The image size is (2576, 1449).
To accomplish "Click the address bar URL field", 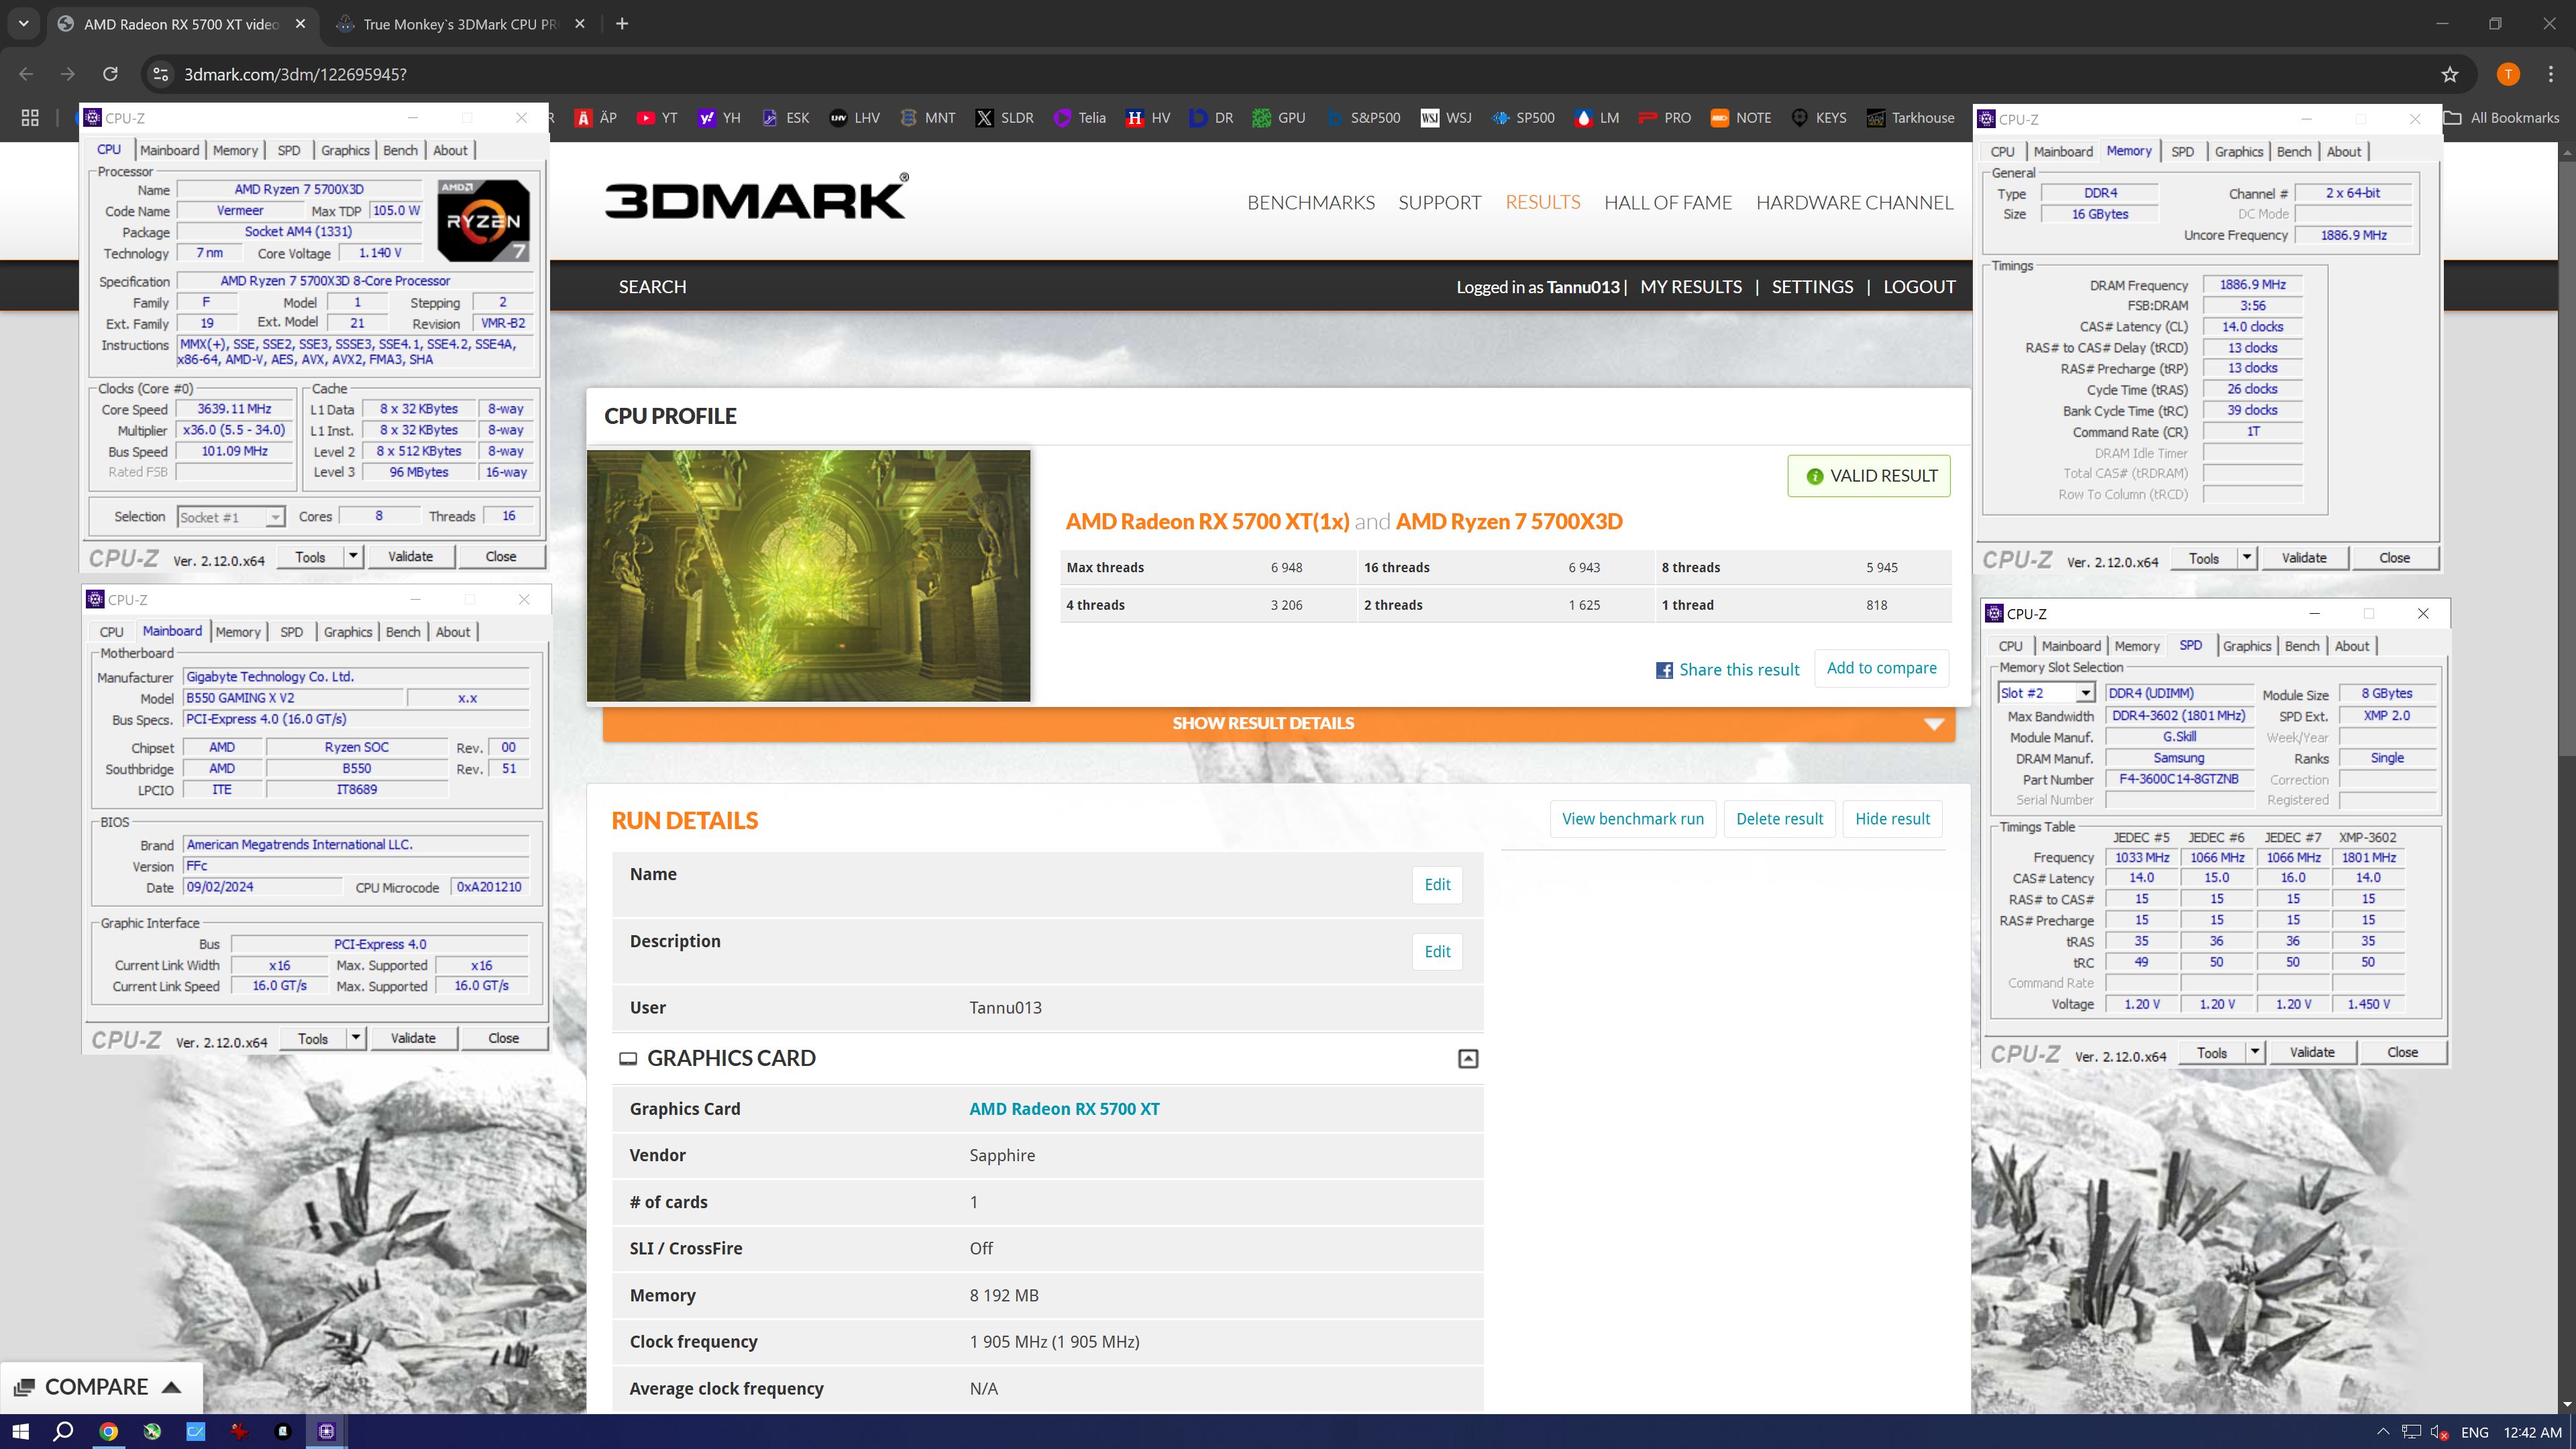I will pos(1300,74).
